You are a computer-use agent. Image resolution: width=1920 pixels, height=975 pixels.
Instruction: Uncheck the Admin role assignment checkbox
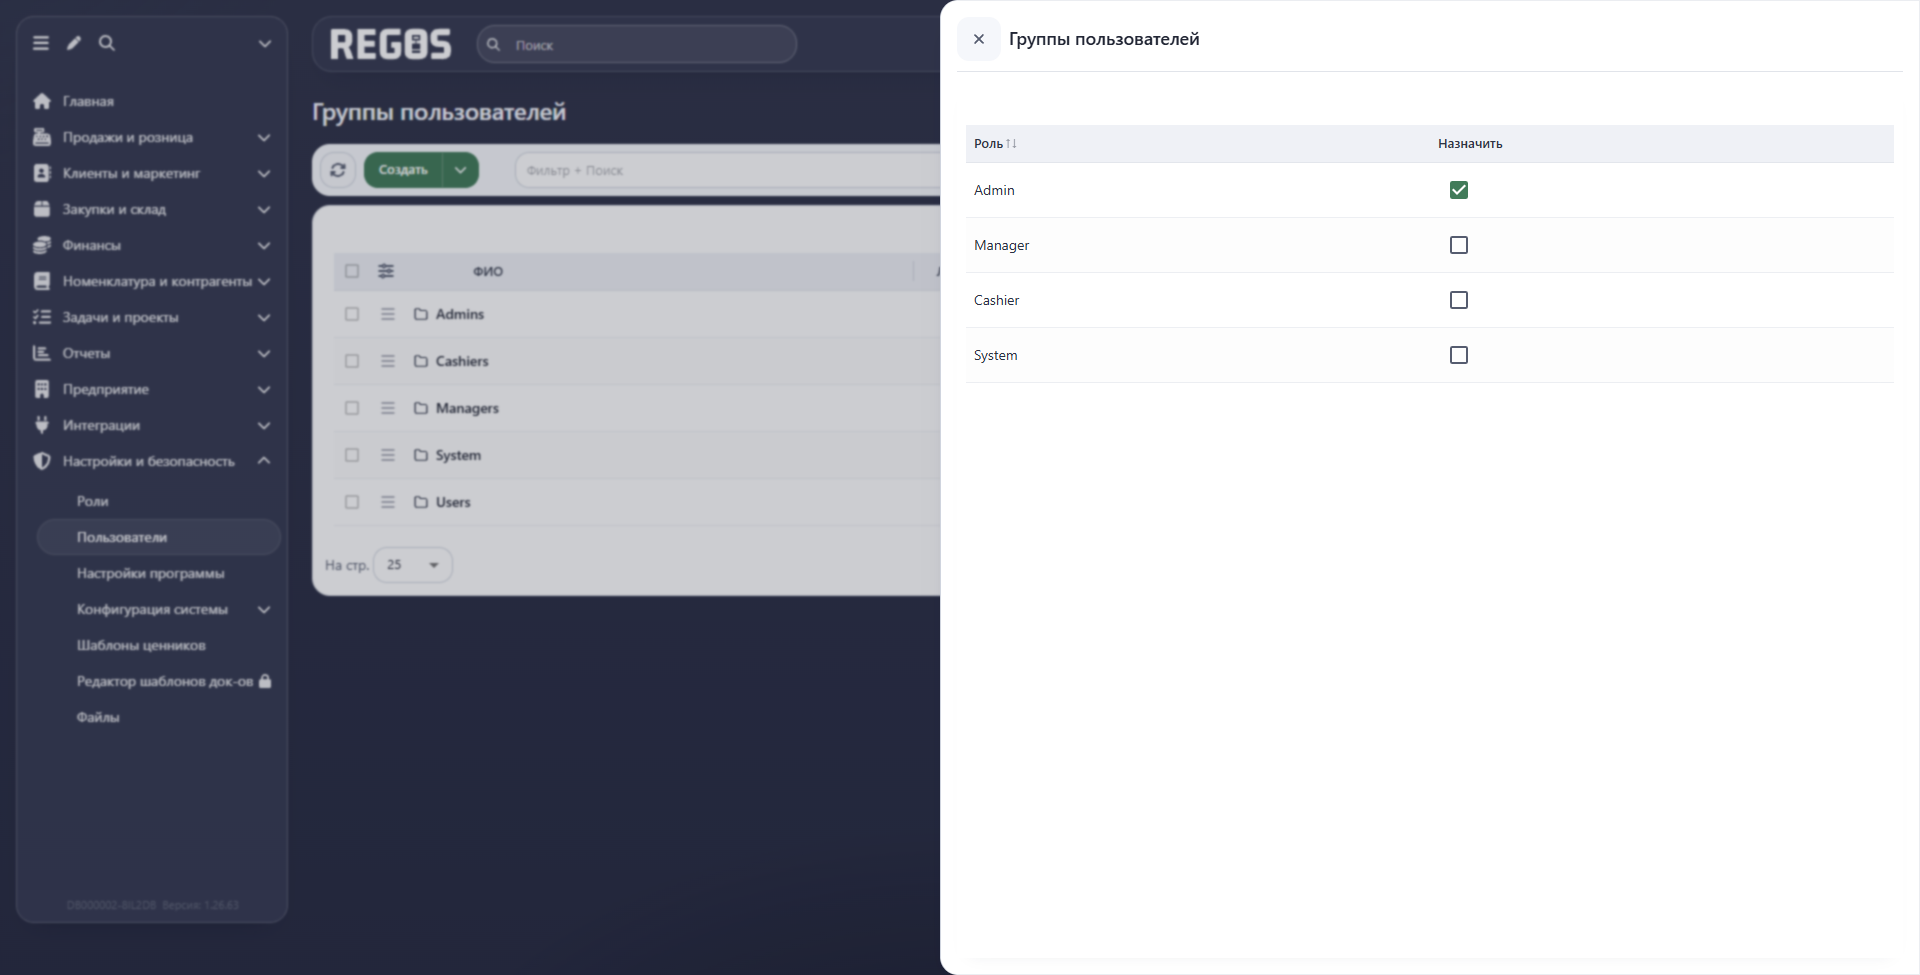1459,190
